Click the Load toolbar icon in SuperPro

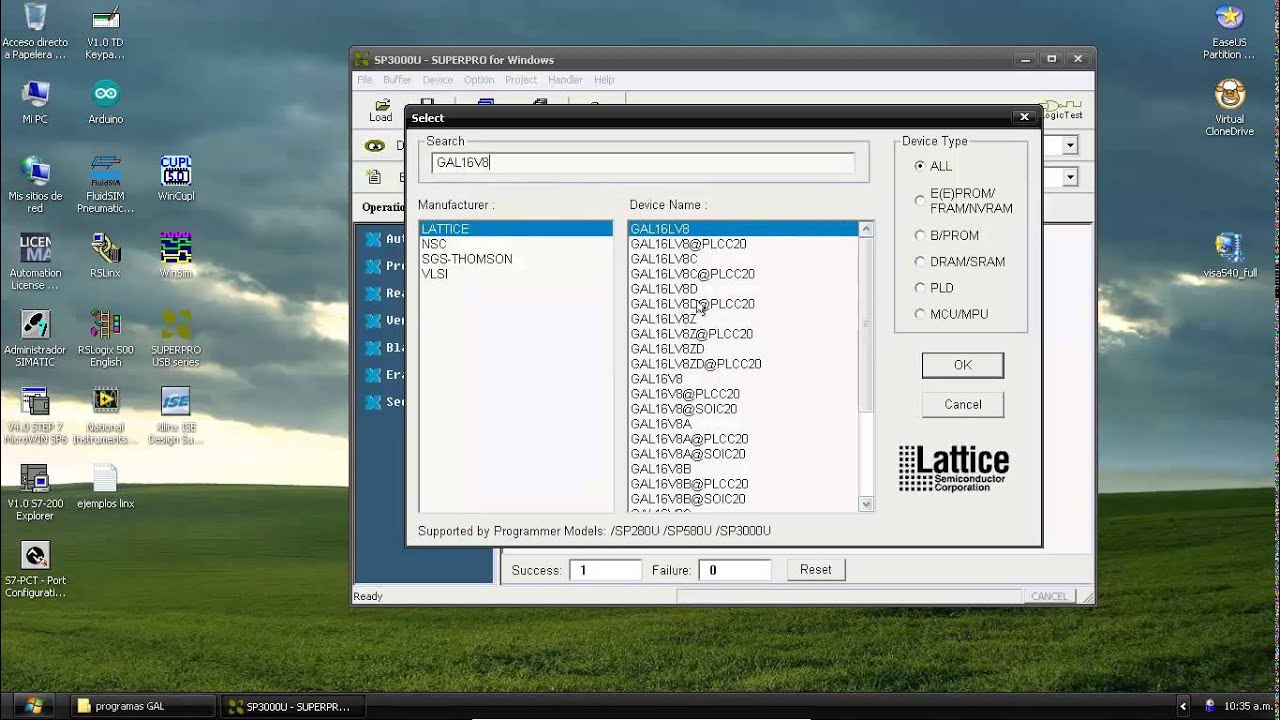click(x=381, y=110)
